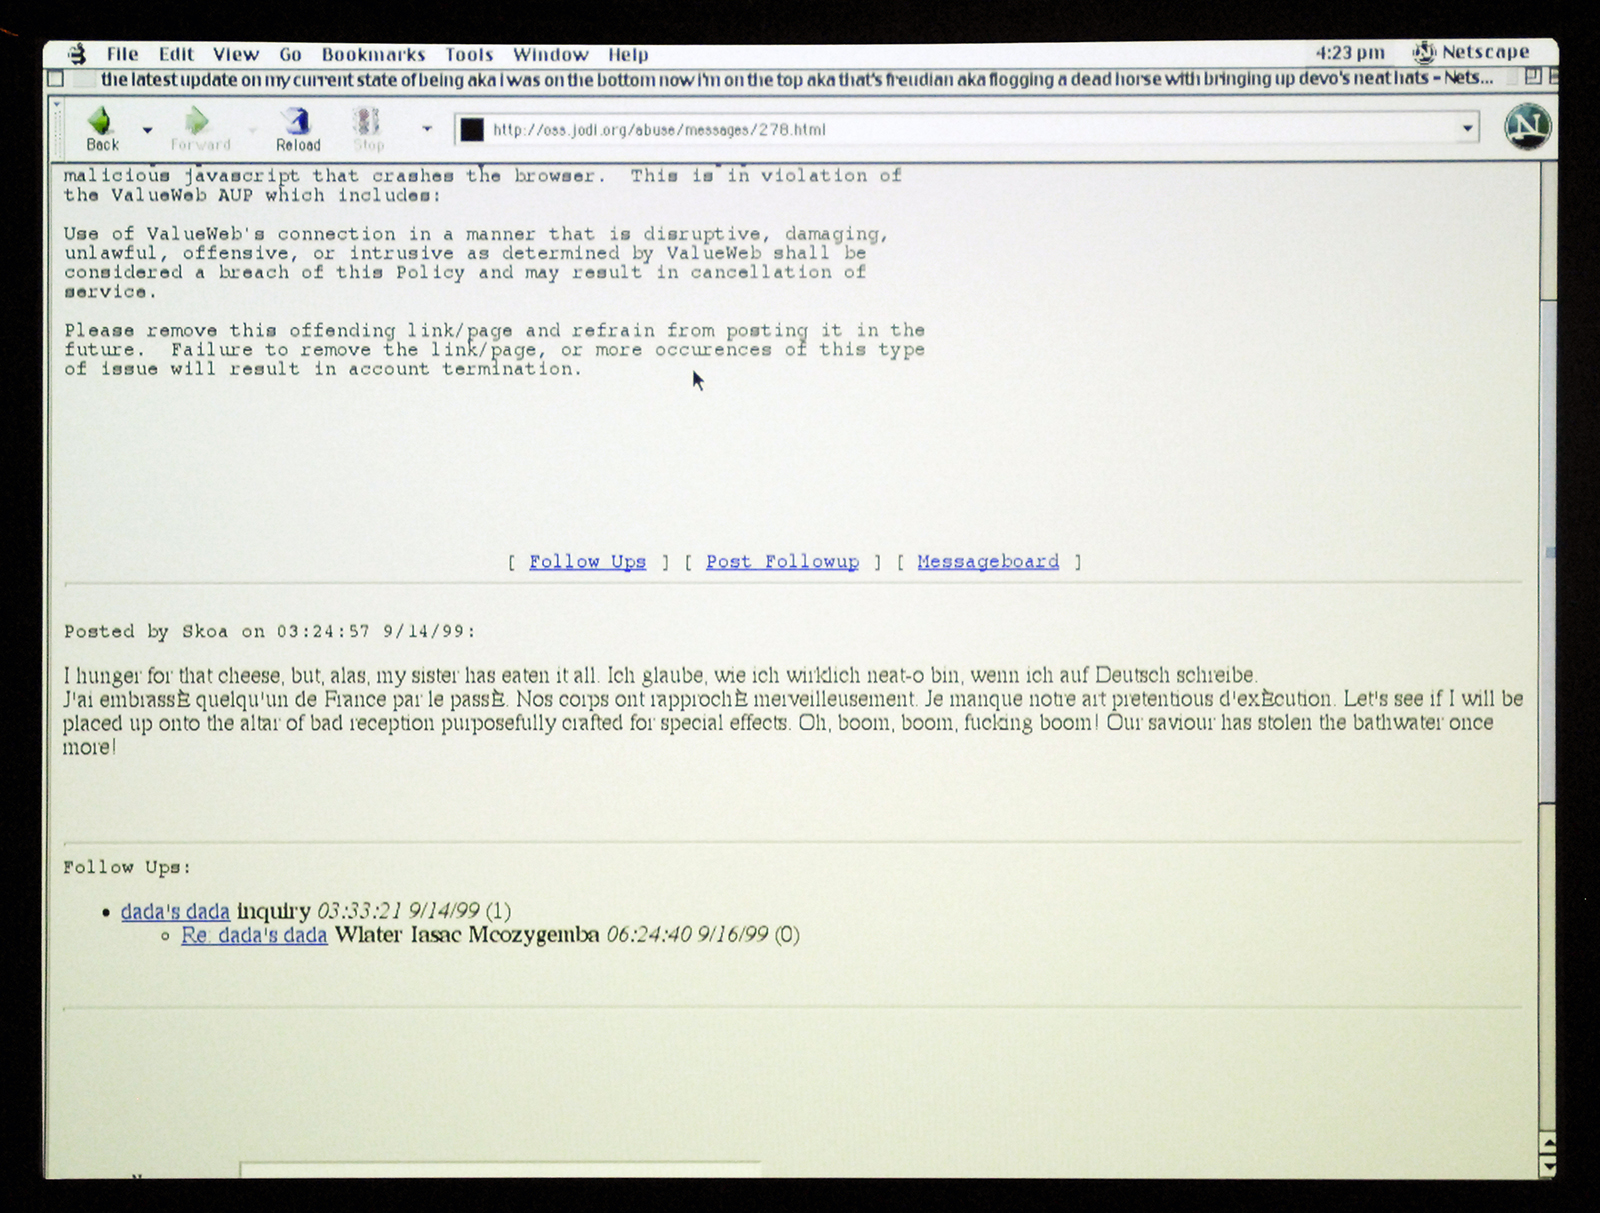Click the Netscape application switcher icon

point(1424,52)
